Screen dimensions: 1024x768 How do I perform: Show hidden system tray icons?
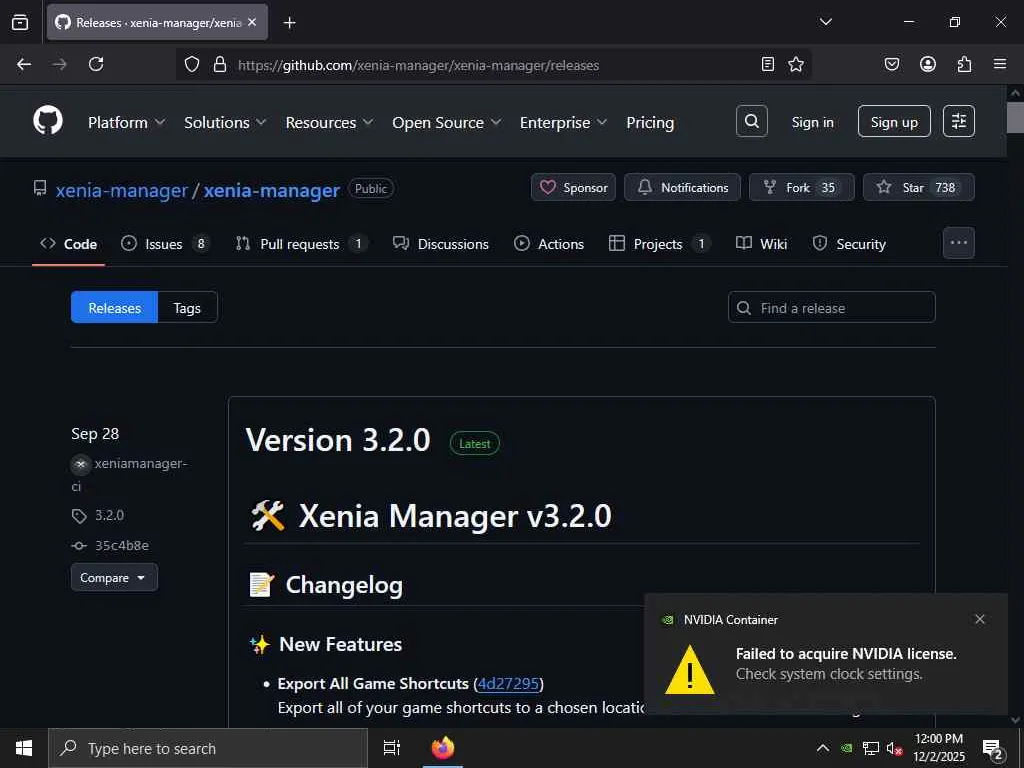(823, 748)
